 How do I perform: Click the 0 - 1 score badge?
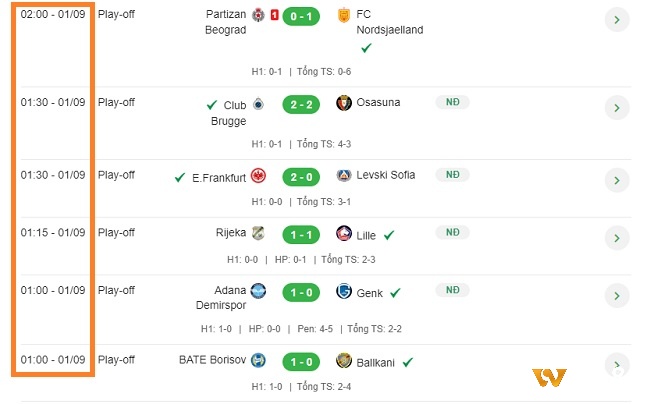pos(301,17)
